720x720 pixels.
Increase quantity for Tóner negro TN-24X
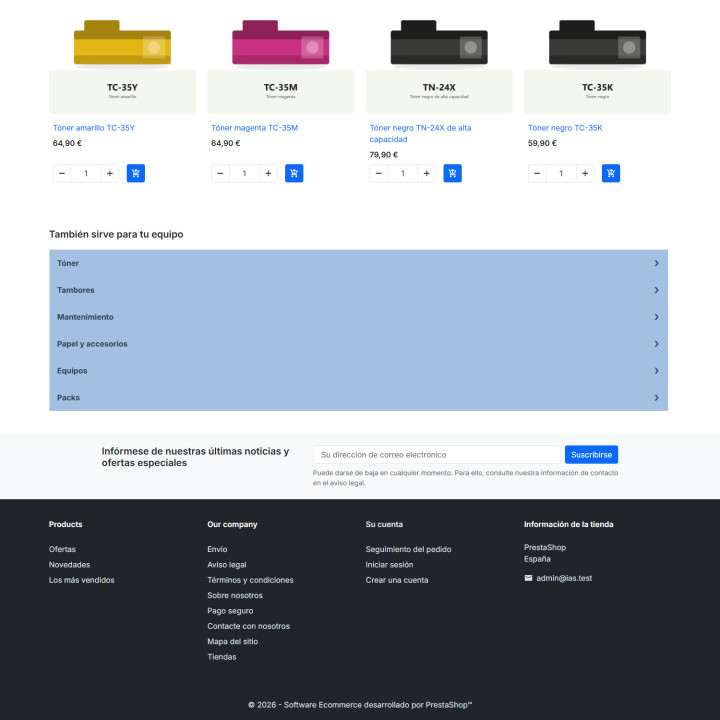click(x=427, y=173)
